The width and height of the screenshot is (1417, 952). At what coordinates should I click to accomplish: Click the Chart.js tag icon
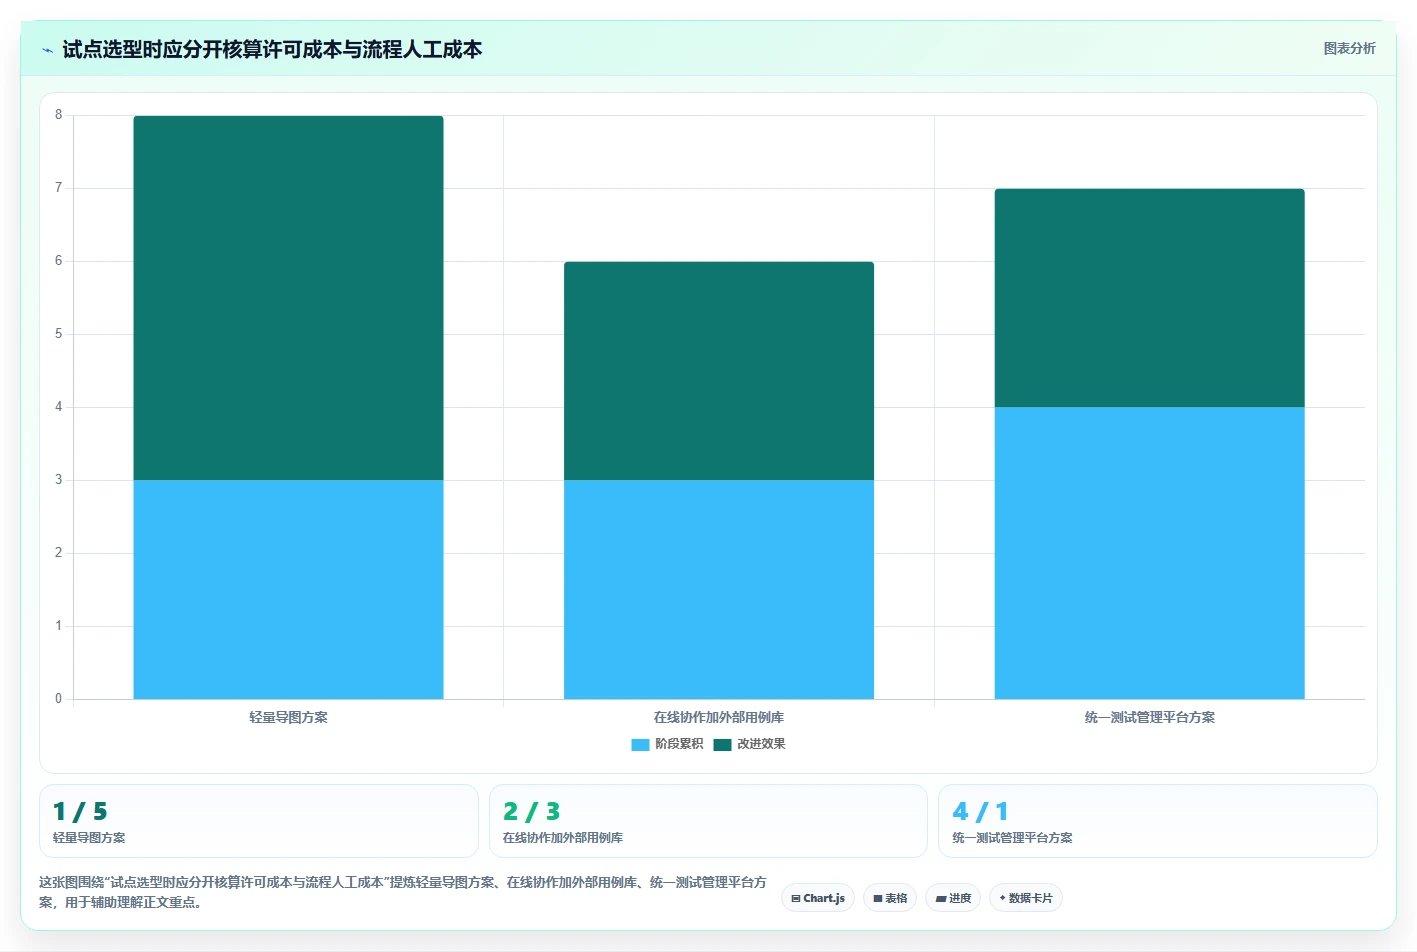point(796,899)
